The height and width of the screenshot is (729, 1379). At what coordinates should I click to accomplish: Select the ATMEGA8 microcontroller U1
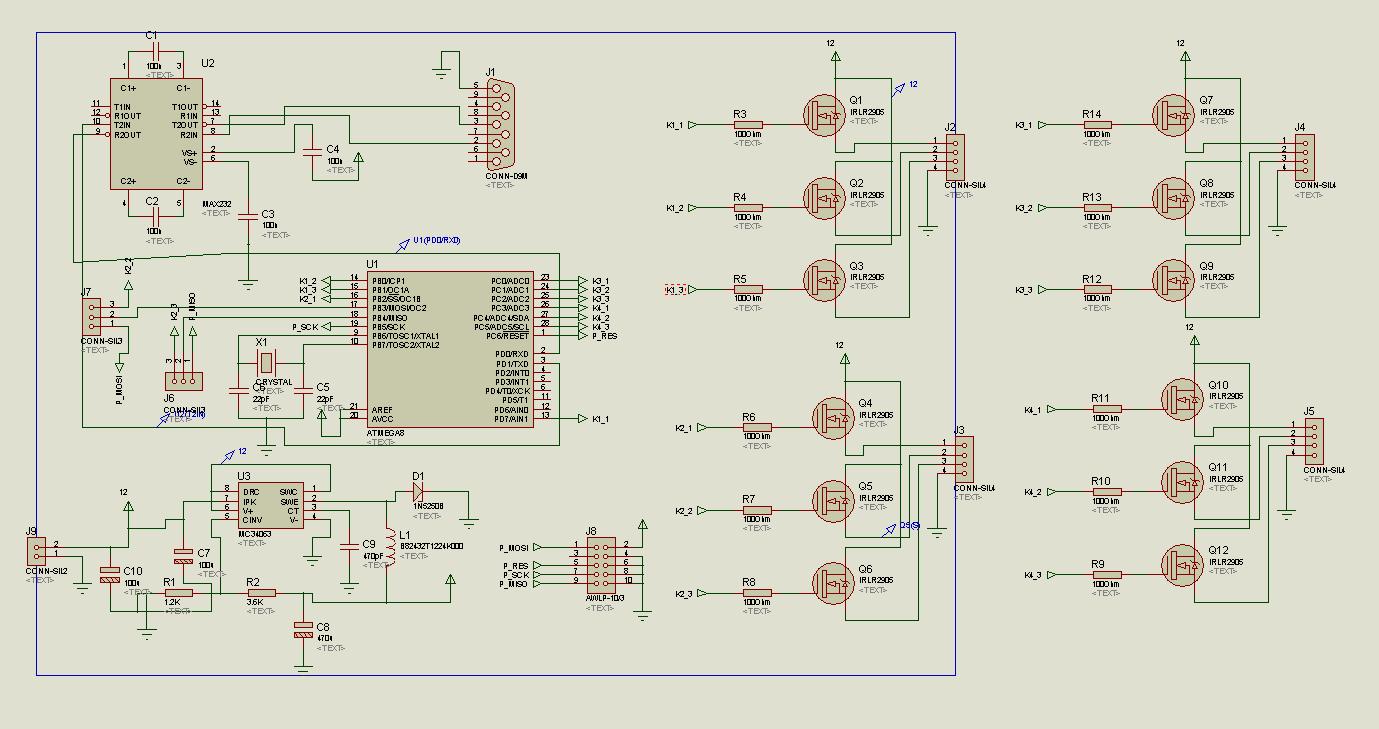[452, 350]
